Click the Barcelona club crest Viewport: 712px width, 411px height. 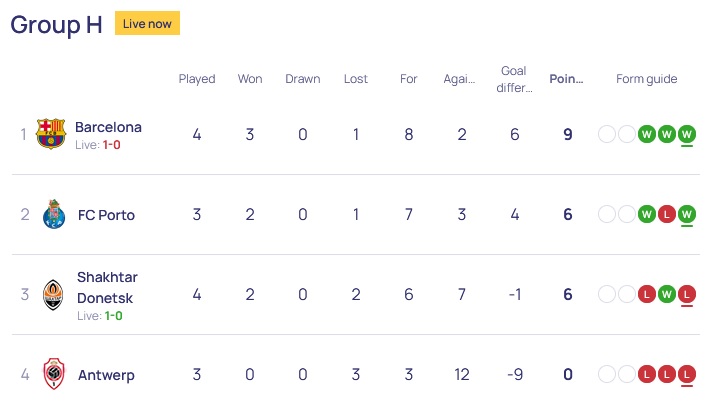(x=51, y=134)
